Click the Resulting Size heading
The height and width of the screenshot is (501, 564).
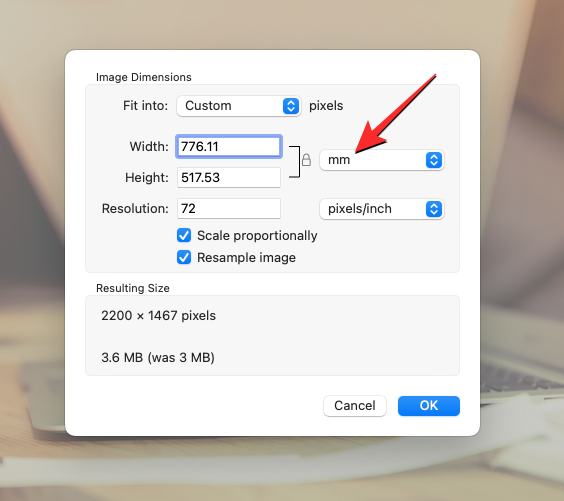point(133,288)
